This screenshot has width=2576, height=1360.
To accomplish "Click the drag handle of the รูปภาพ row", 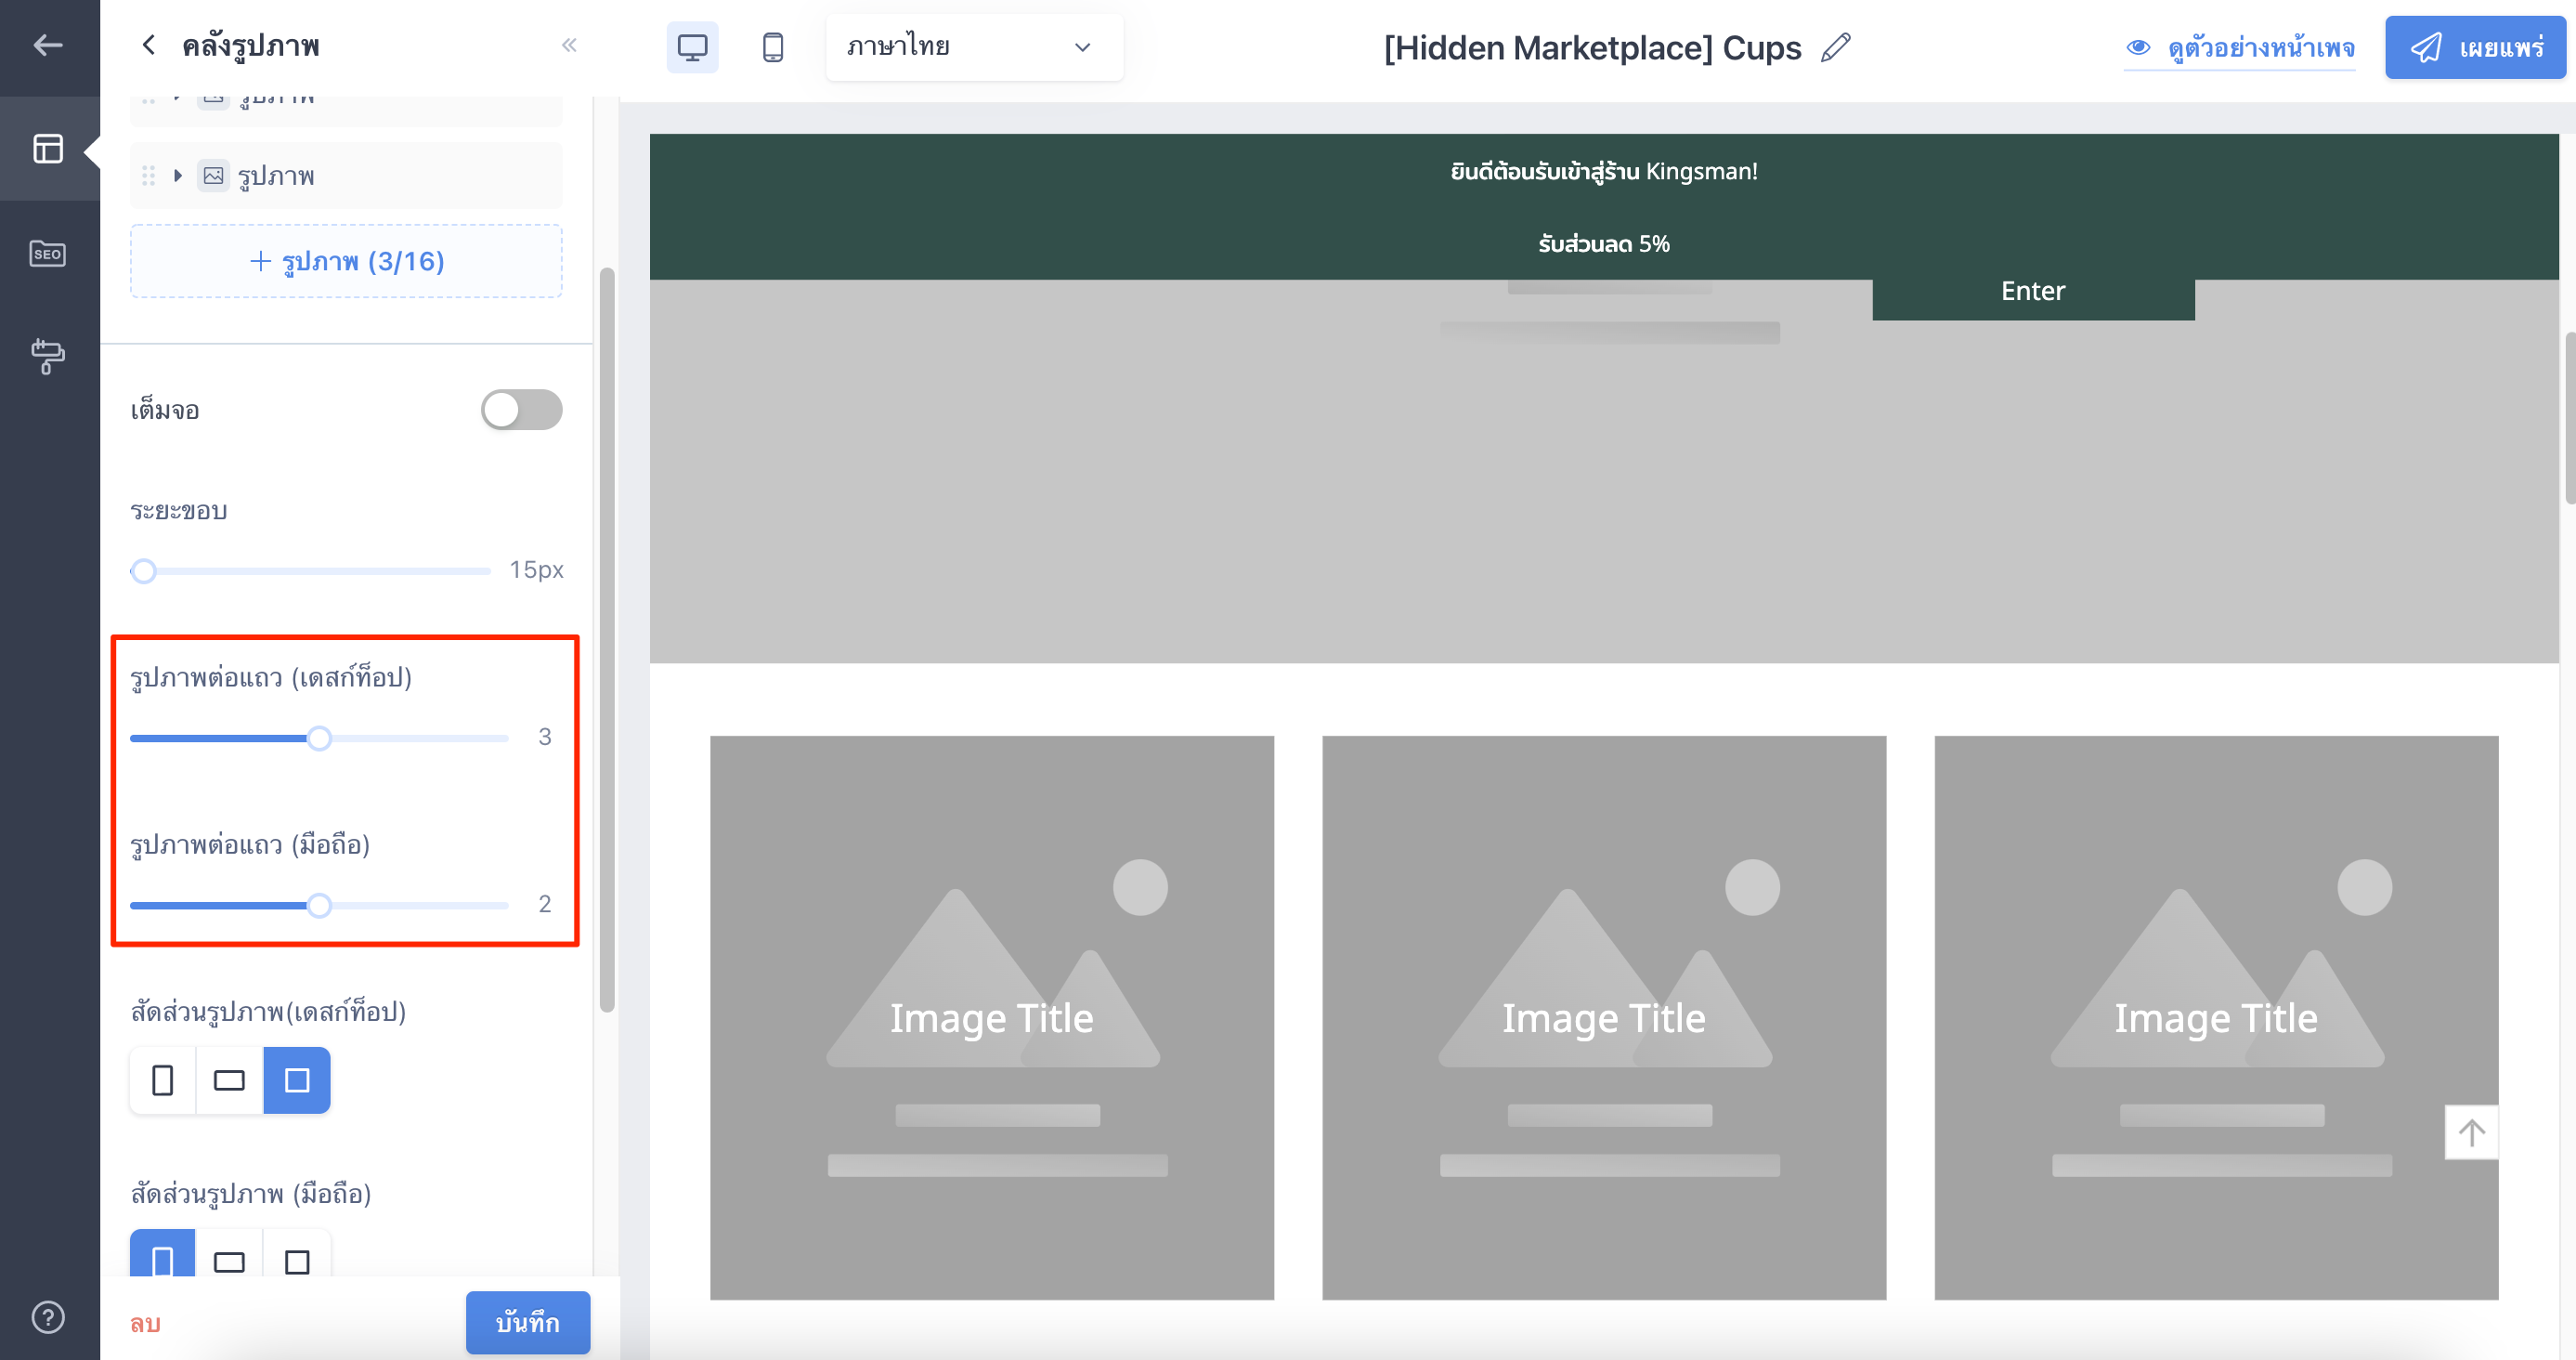I will coord(148,176).
